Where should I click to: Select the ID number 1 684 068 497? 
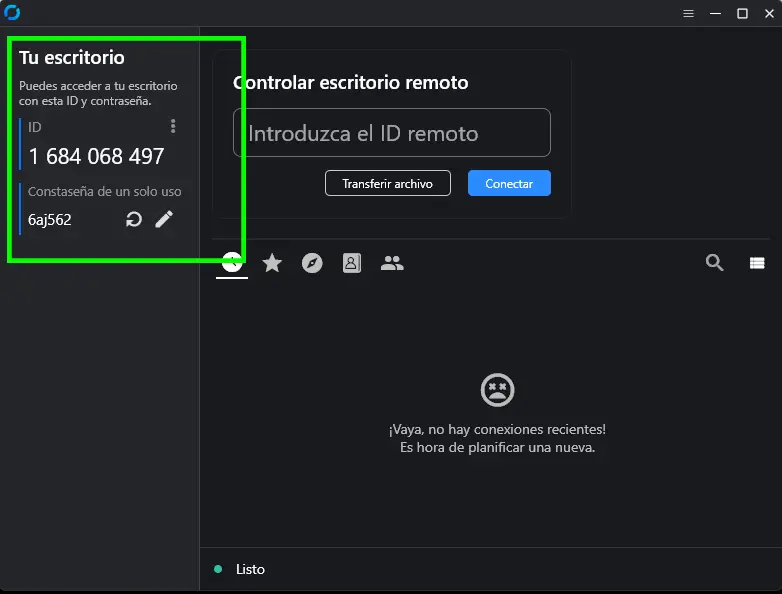pyautogui.click(x=96, y=156)
